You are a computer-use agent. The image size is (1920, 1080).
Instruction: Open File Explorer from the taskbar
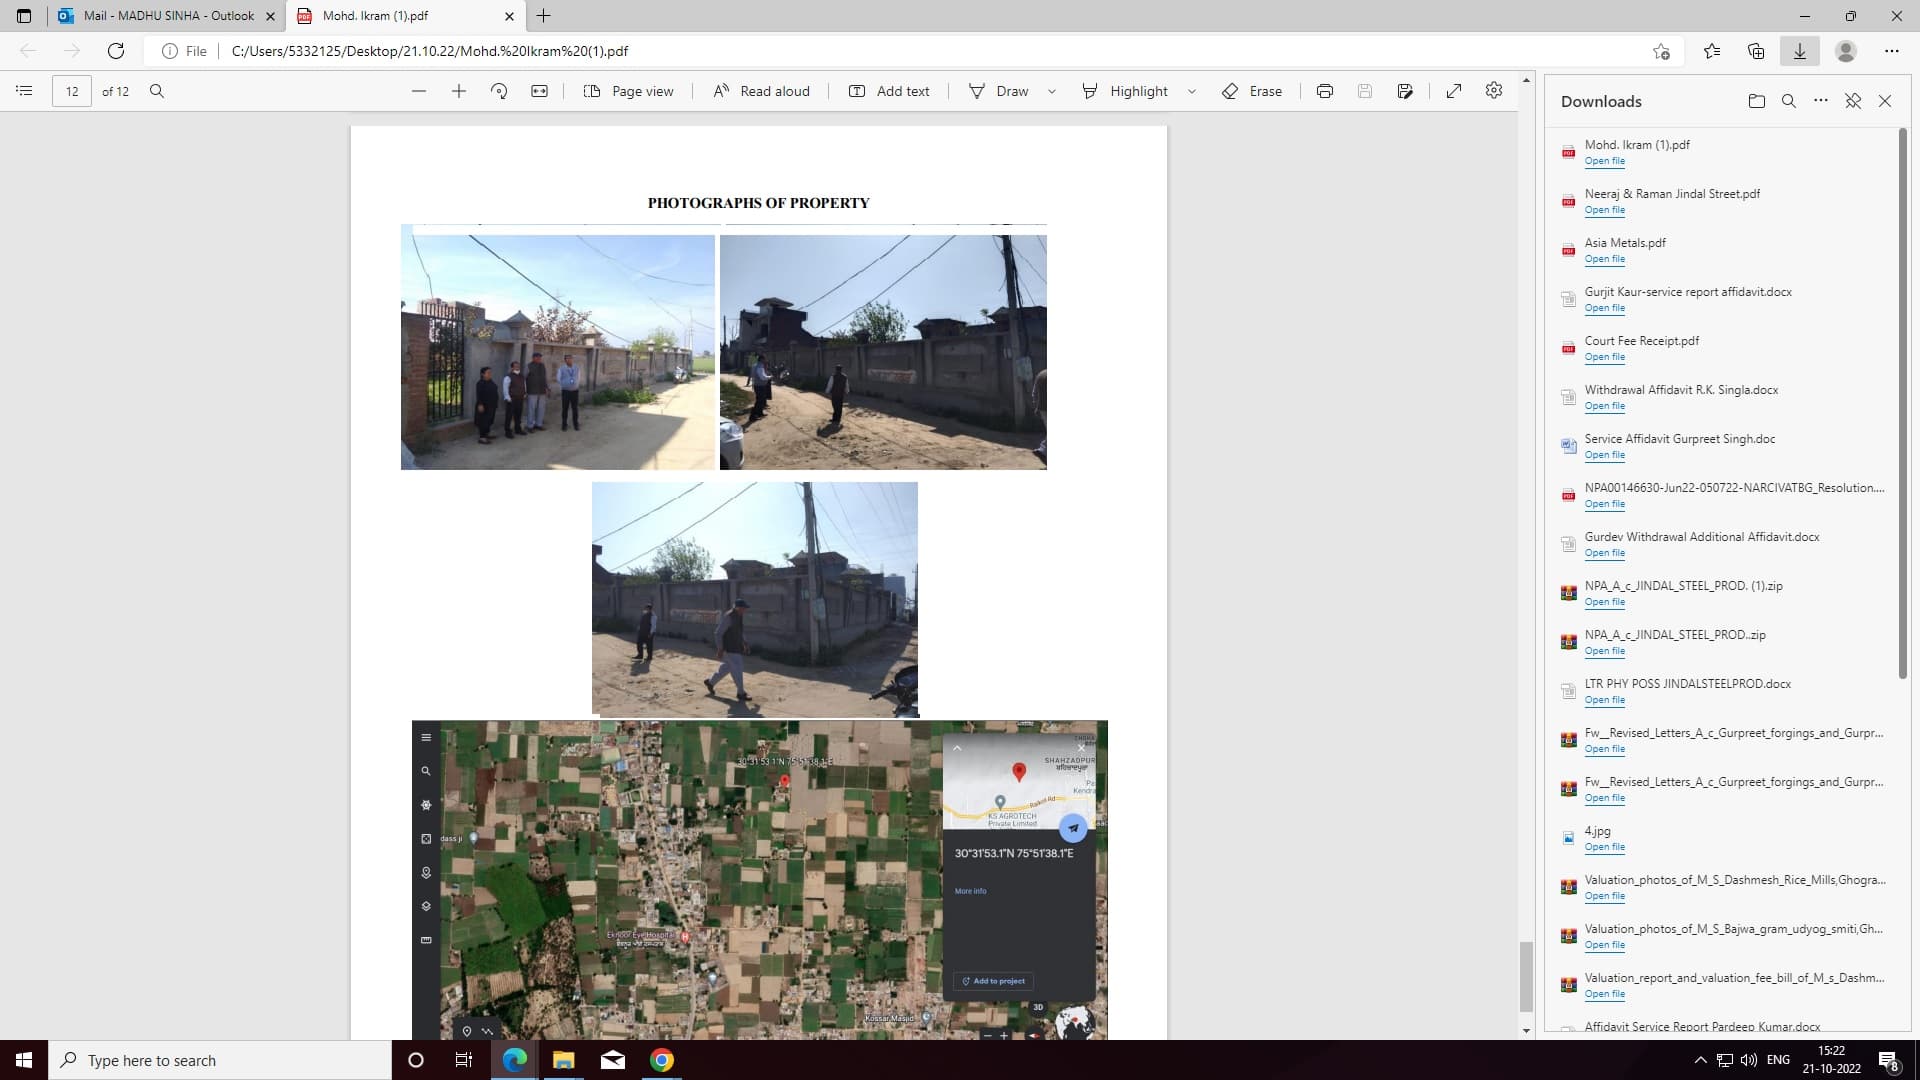point(563,1060)
